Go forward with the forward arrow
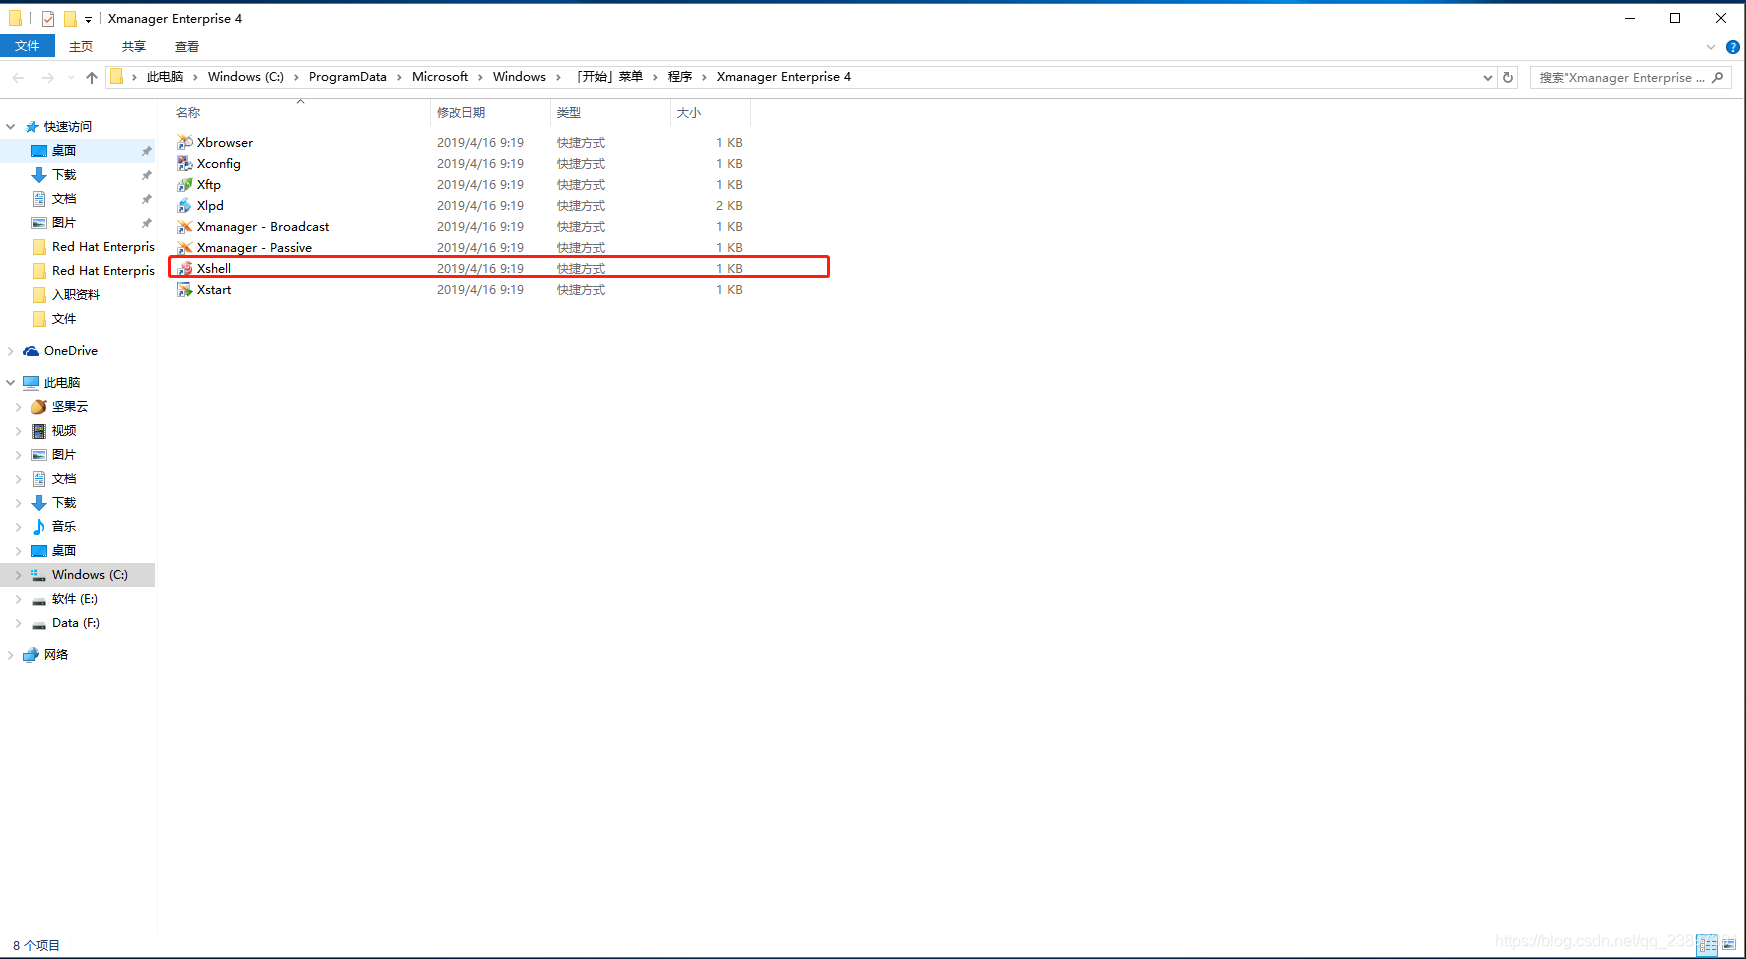 [47, 77]
